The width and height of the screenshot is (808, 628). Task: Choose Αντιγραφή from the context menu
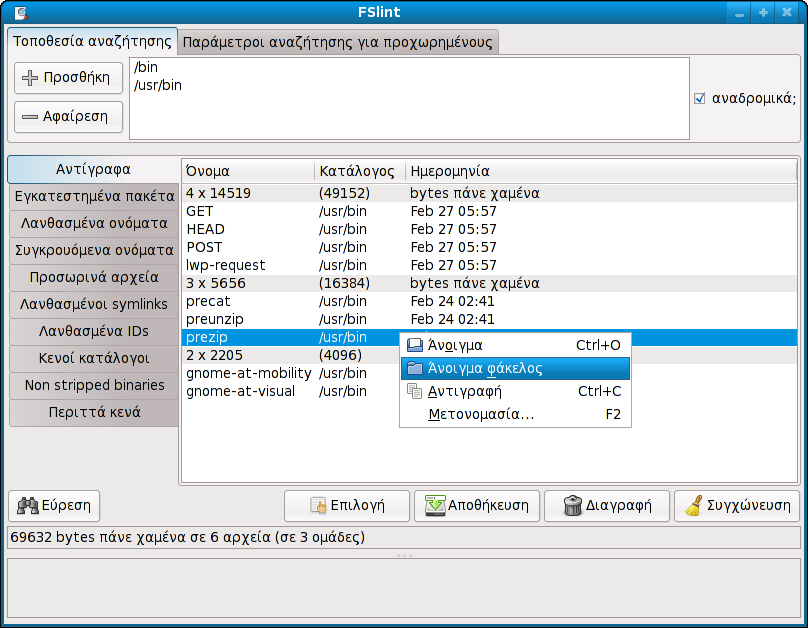pyautogui.click(x=515, y=392)
